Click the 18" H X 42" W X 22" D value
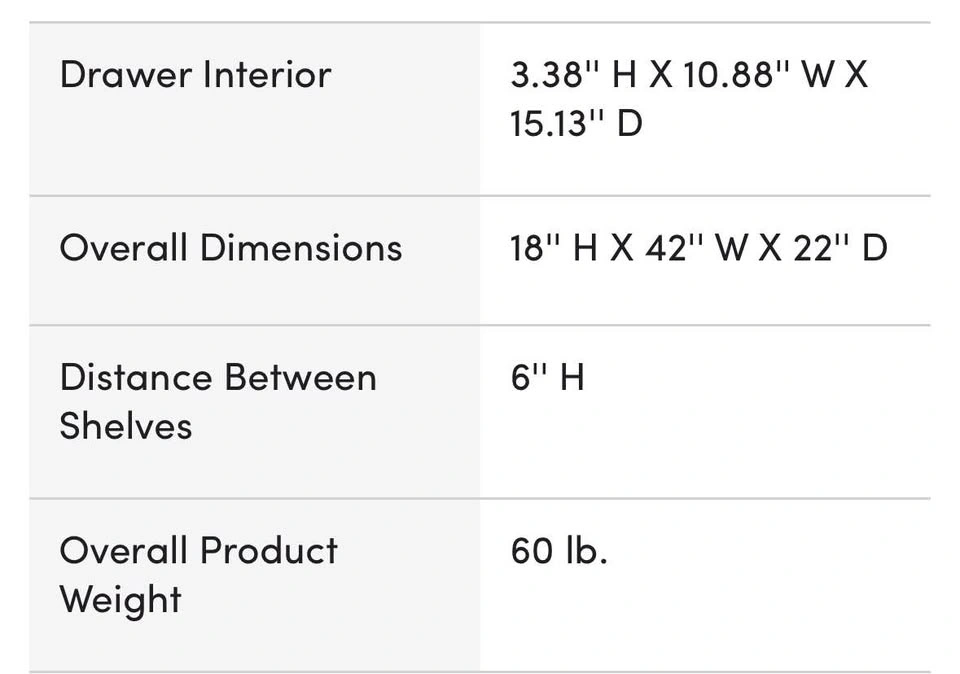 (699, 248)
